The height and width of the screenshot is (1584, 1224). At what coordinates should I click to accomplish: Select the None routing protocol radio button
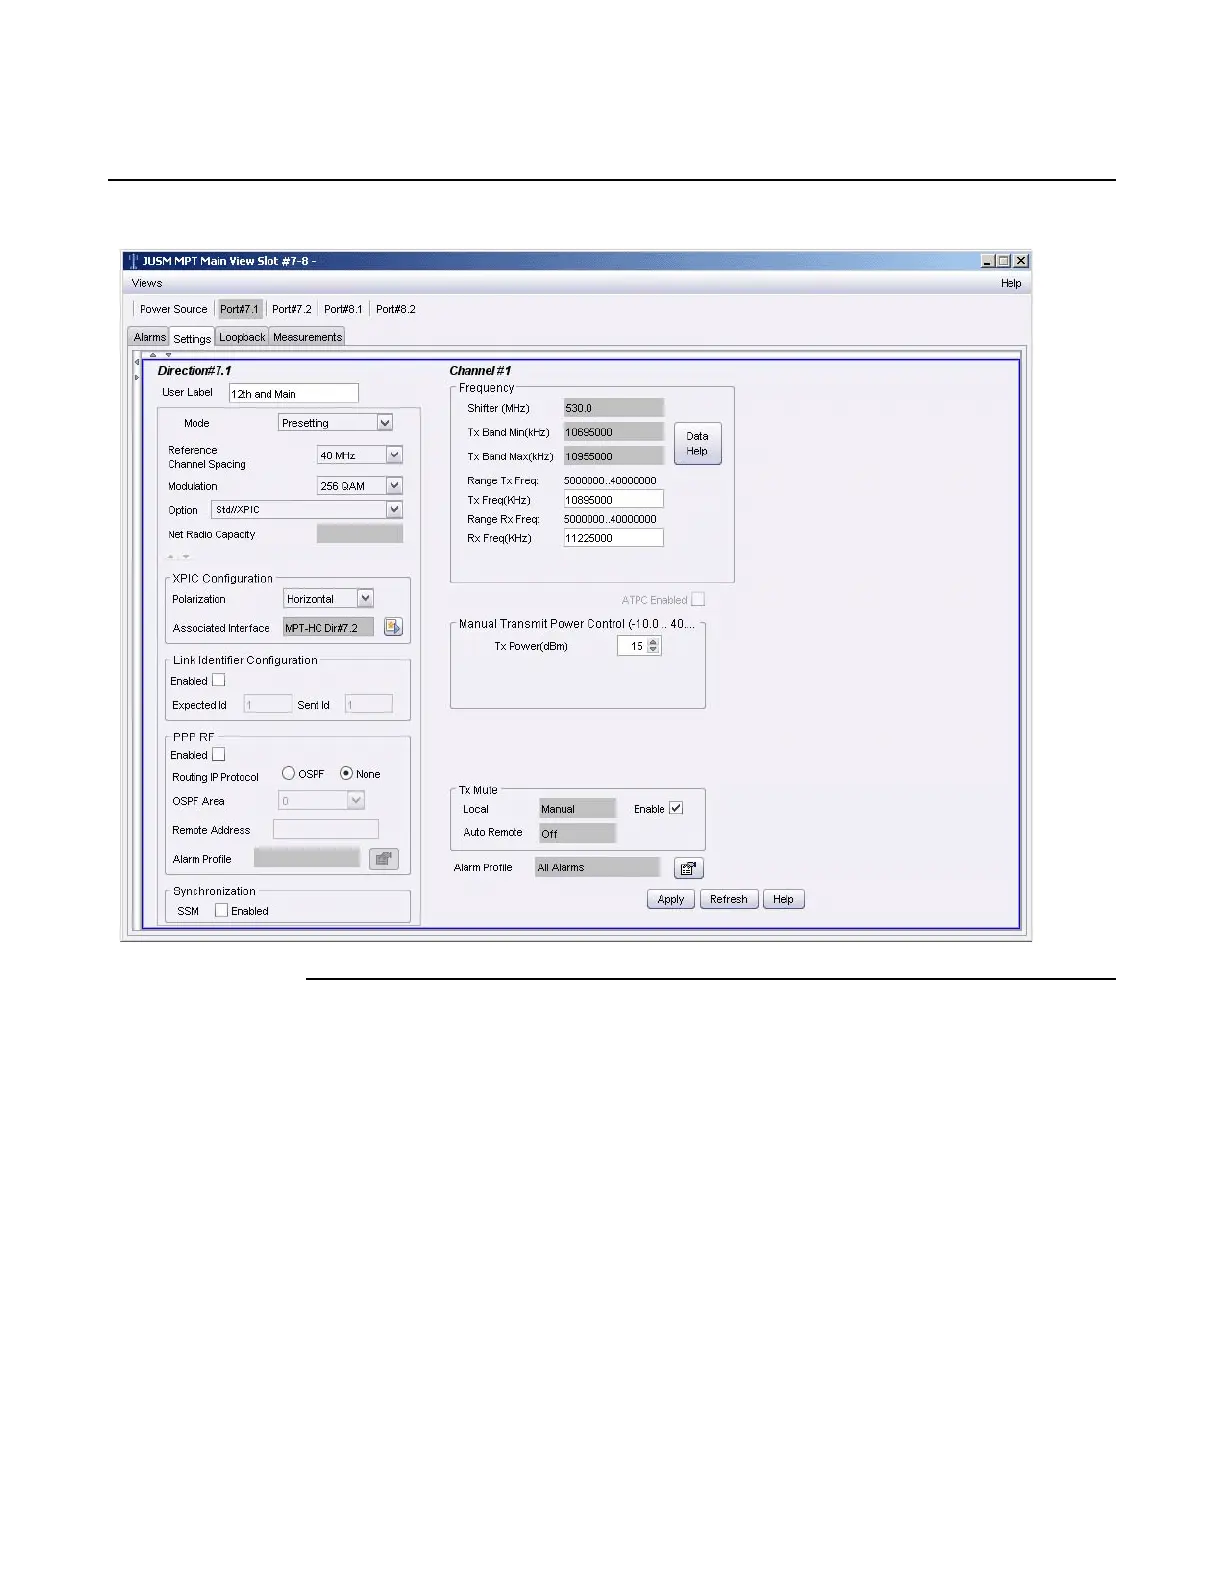click(346, 773)
